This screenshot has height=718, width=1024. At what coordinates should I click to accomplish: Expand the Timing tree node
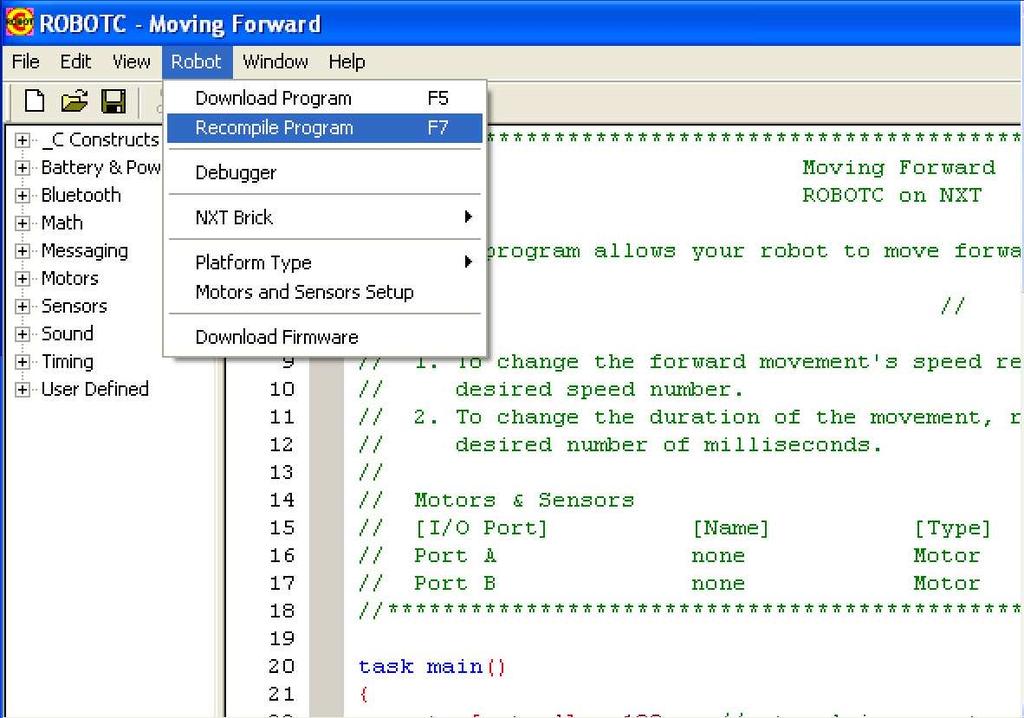[22, 362]
